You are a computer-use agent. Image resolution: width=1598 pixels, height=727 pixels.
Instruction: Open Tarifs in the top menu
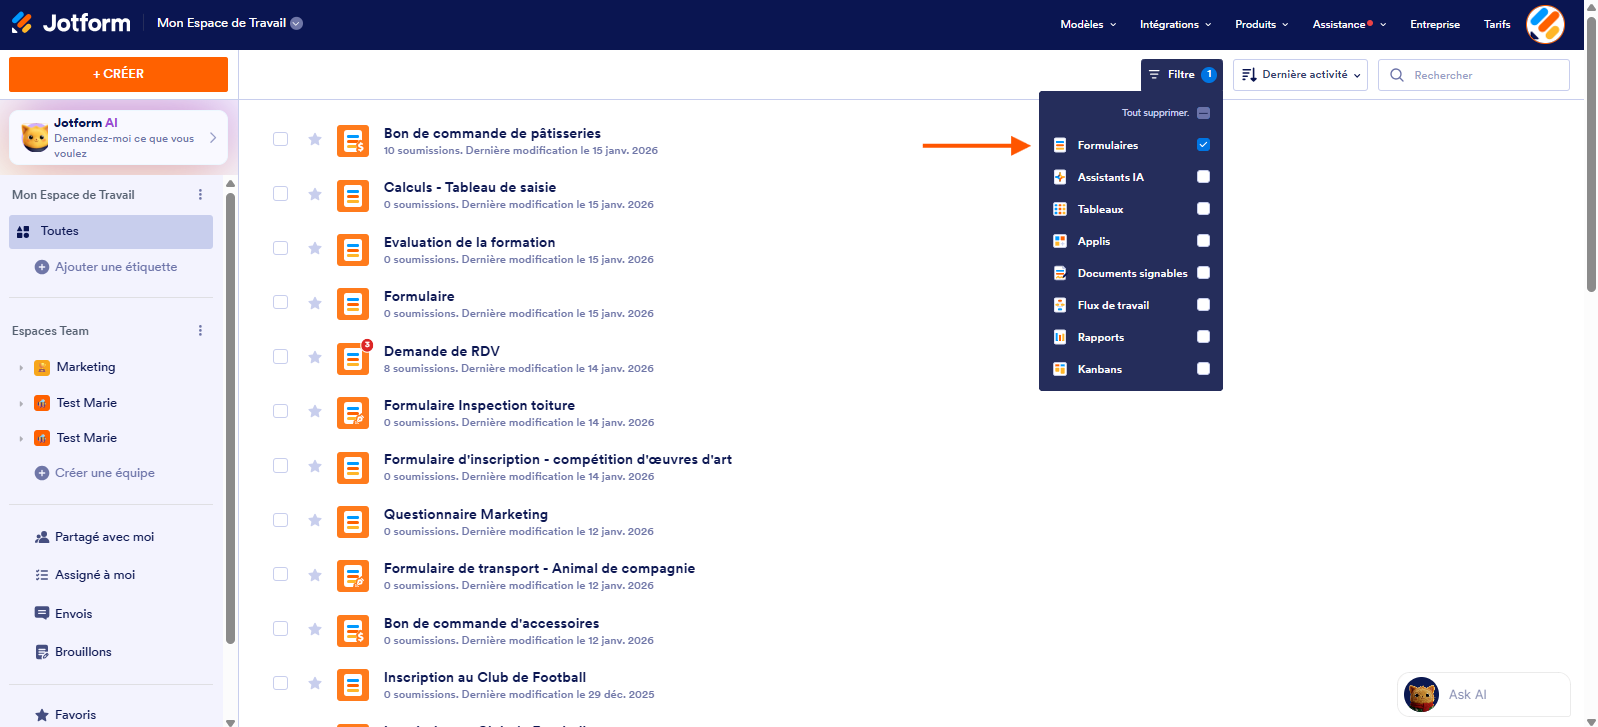click(x=1497, y=24)
